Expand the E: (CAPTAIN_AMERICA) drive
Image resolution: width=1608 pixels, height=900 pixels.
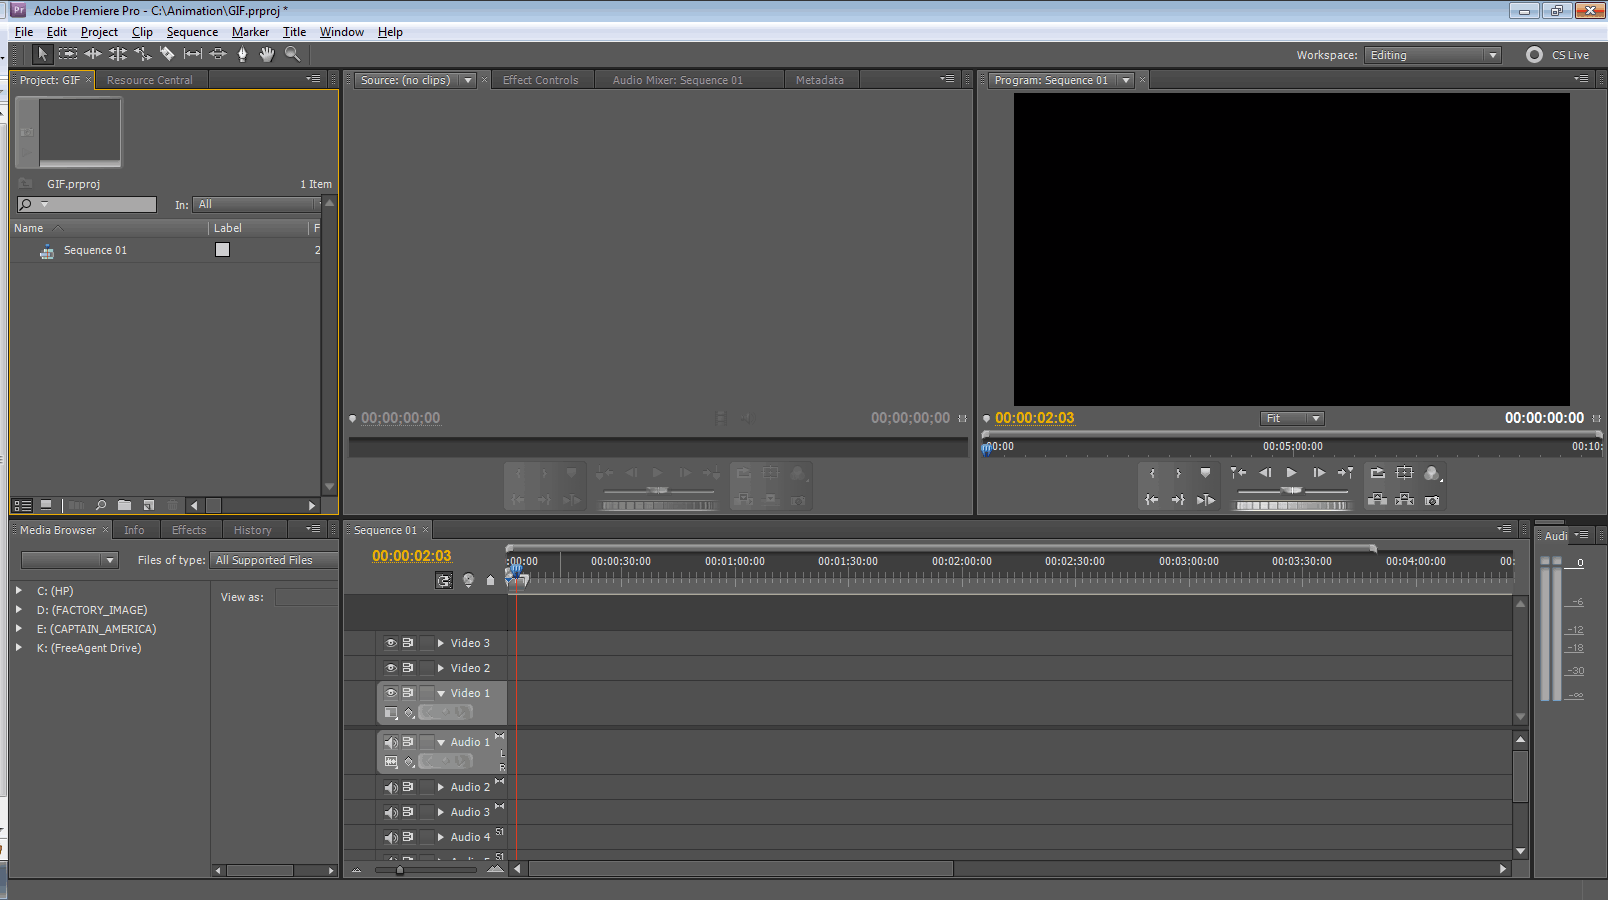[19, 628]
